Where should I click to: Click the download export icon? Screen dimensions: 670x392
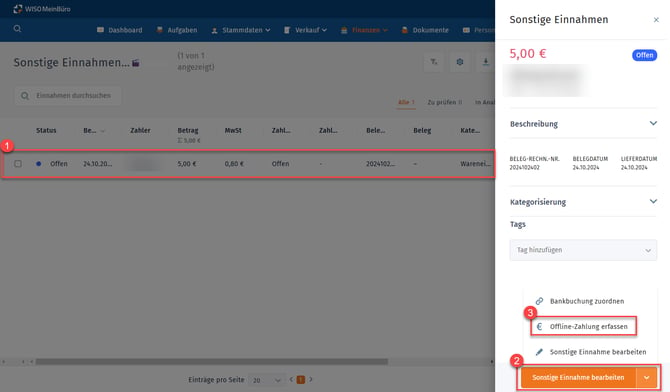tap(486, 62)
